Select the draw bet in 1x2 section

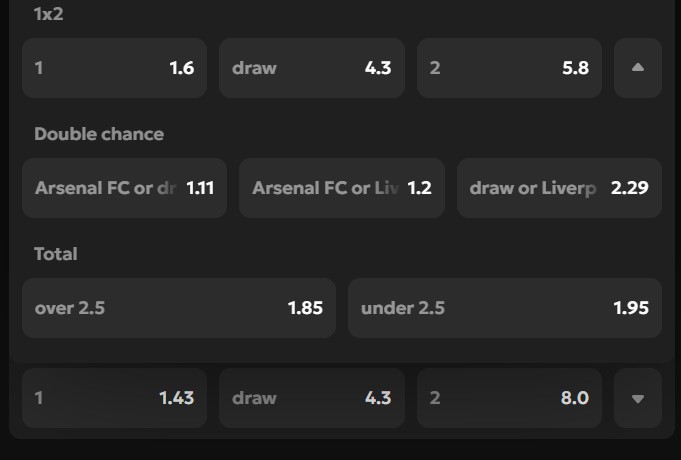pos(311,68)
